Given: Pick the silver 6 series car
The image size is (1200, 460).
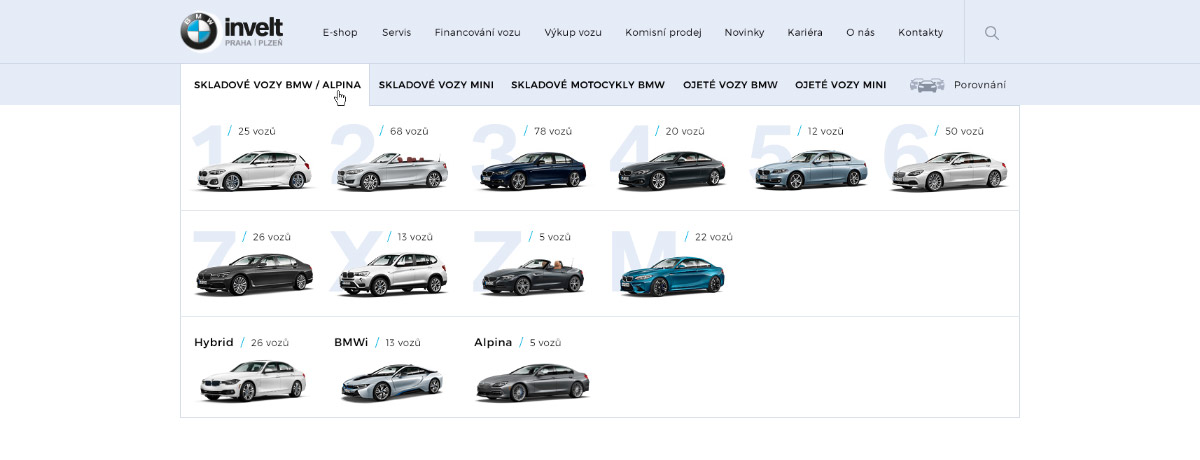Looking at the screenshot, I should (x=950, y=170).
